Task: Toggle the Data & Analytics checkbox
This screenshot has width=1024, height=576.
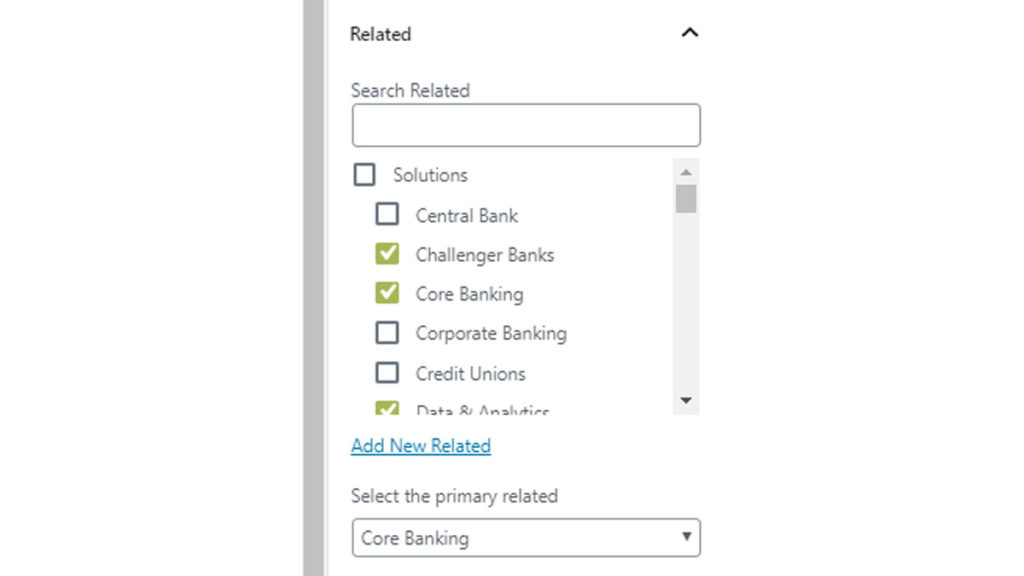Action: click(387, 408)
